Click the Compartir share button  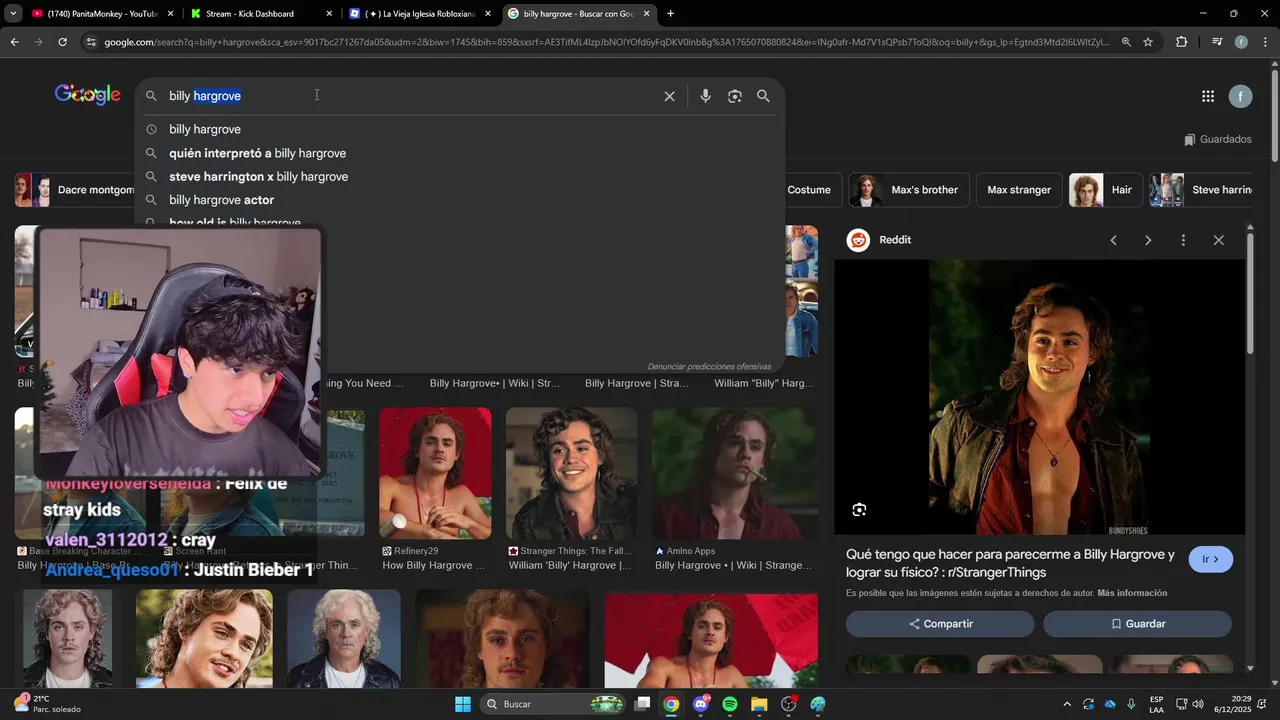click(x=940, y=624)
